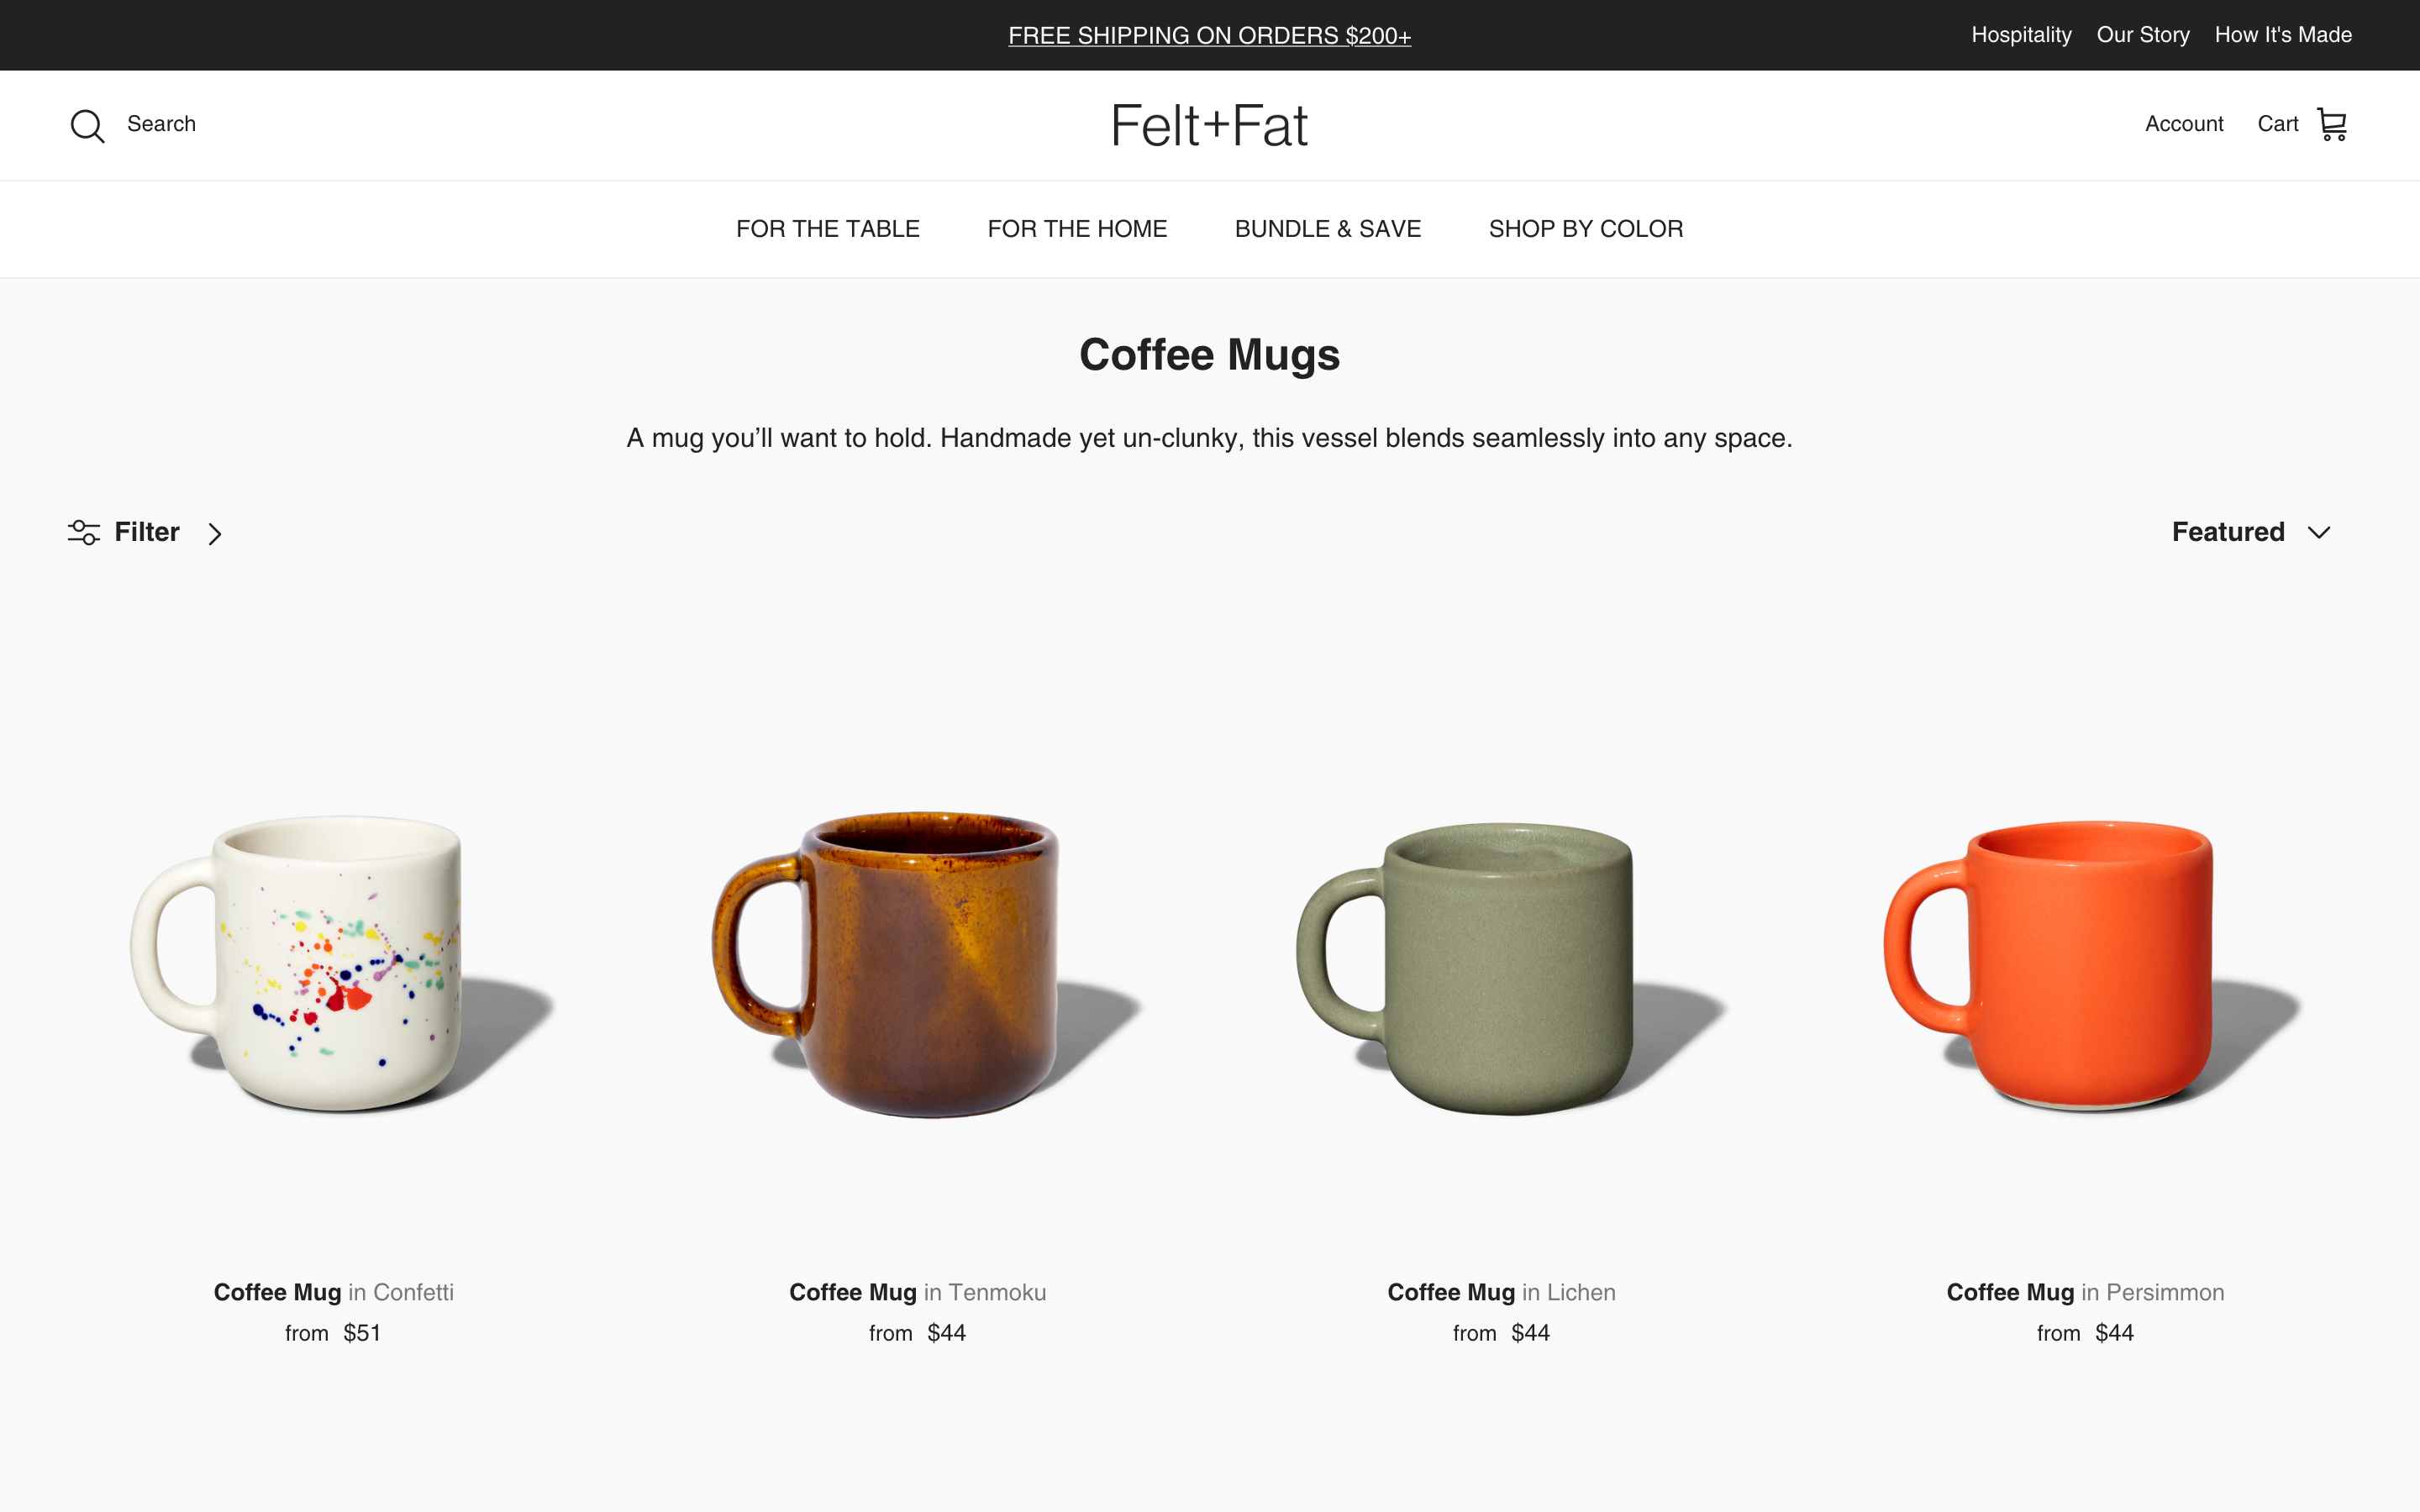Open search using the magnifying glass icon

(x=87, y=125)
